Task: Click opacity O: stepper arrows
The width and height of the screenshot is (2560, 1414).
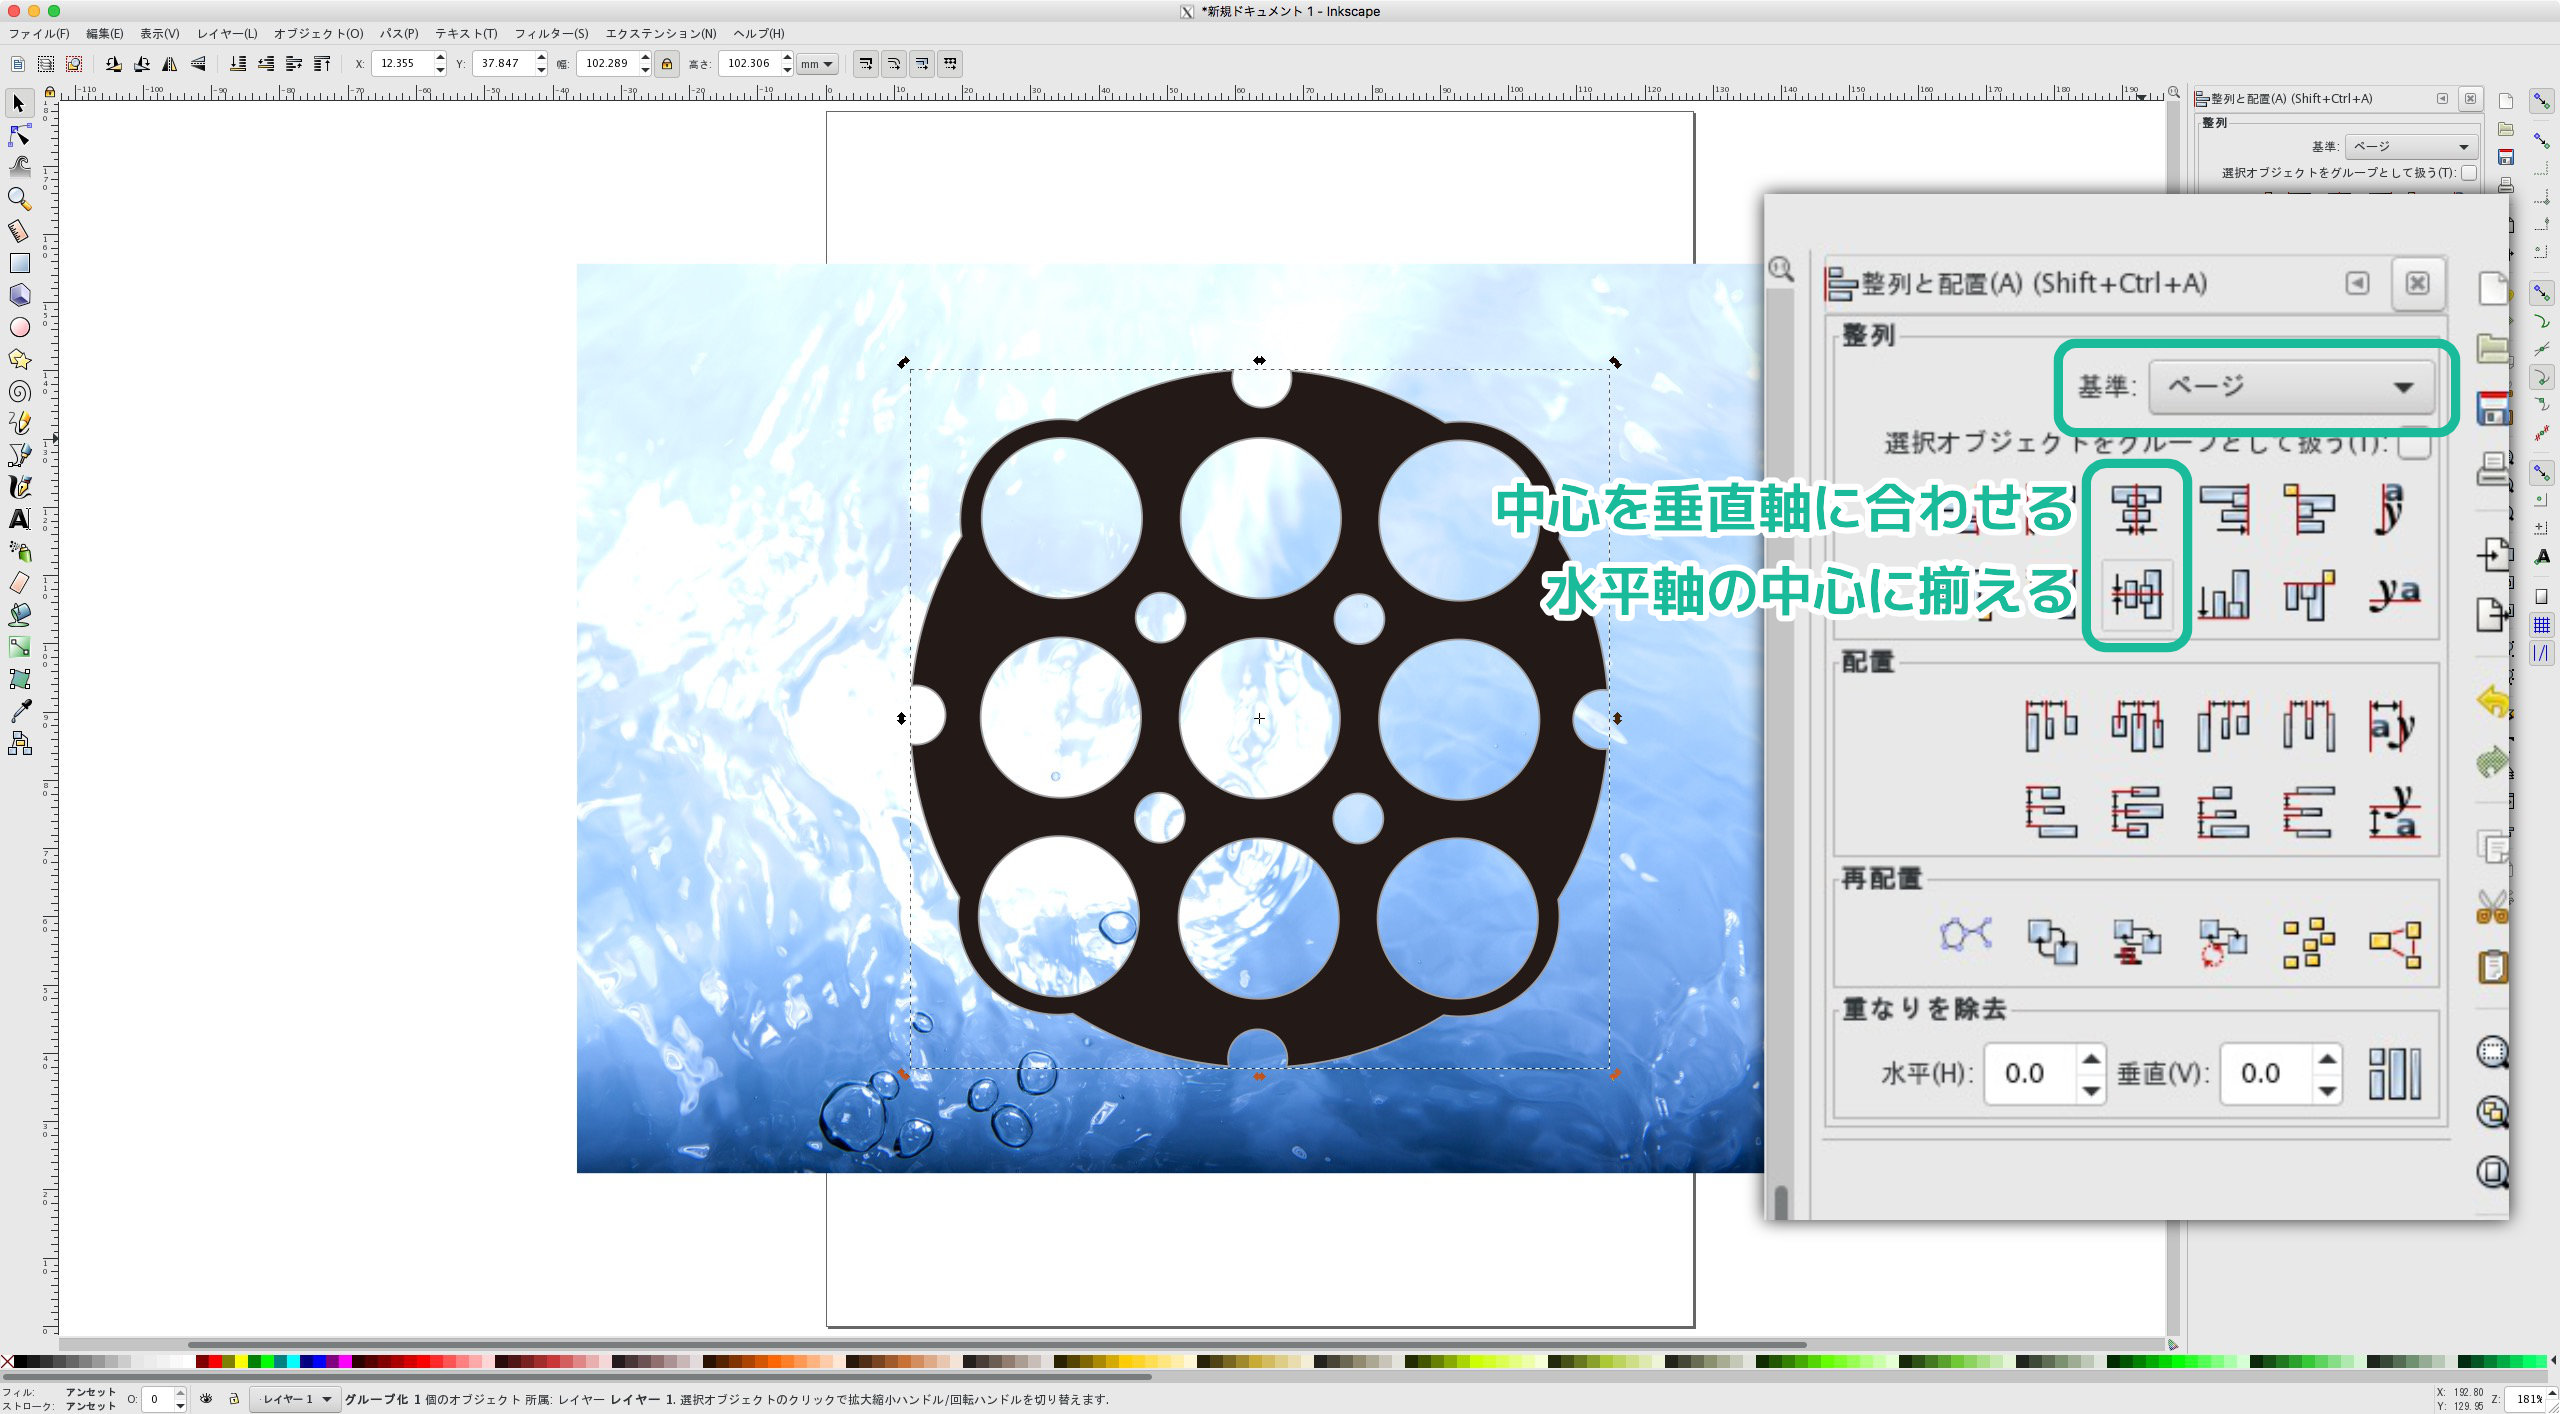Action: pyautogui.click(x=181, y=1399)
